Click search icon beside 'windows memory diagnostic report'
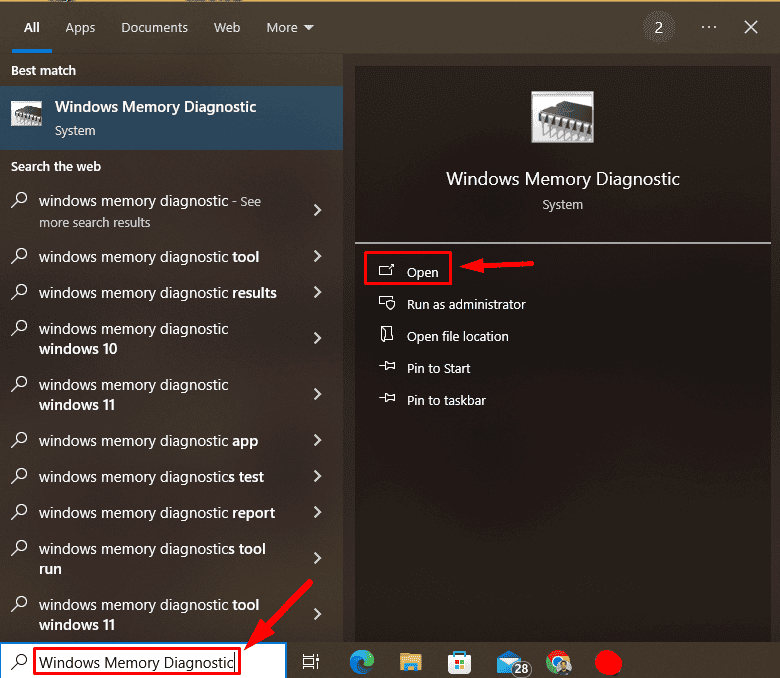 (19, 511)
